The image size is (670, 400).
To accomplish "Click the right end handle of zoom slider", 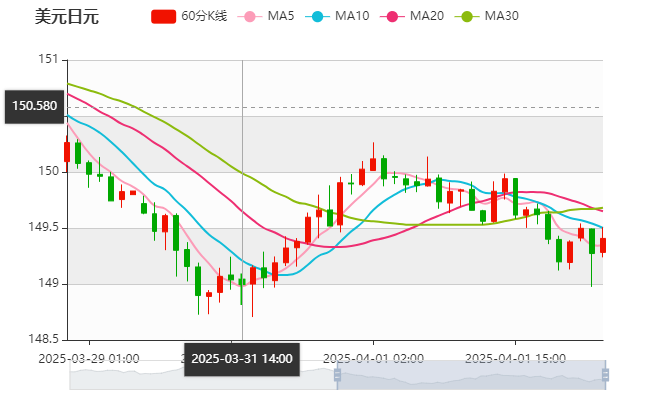I will (x=607, y=376).
